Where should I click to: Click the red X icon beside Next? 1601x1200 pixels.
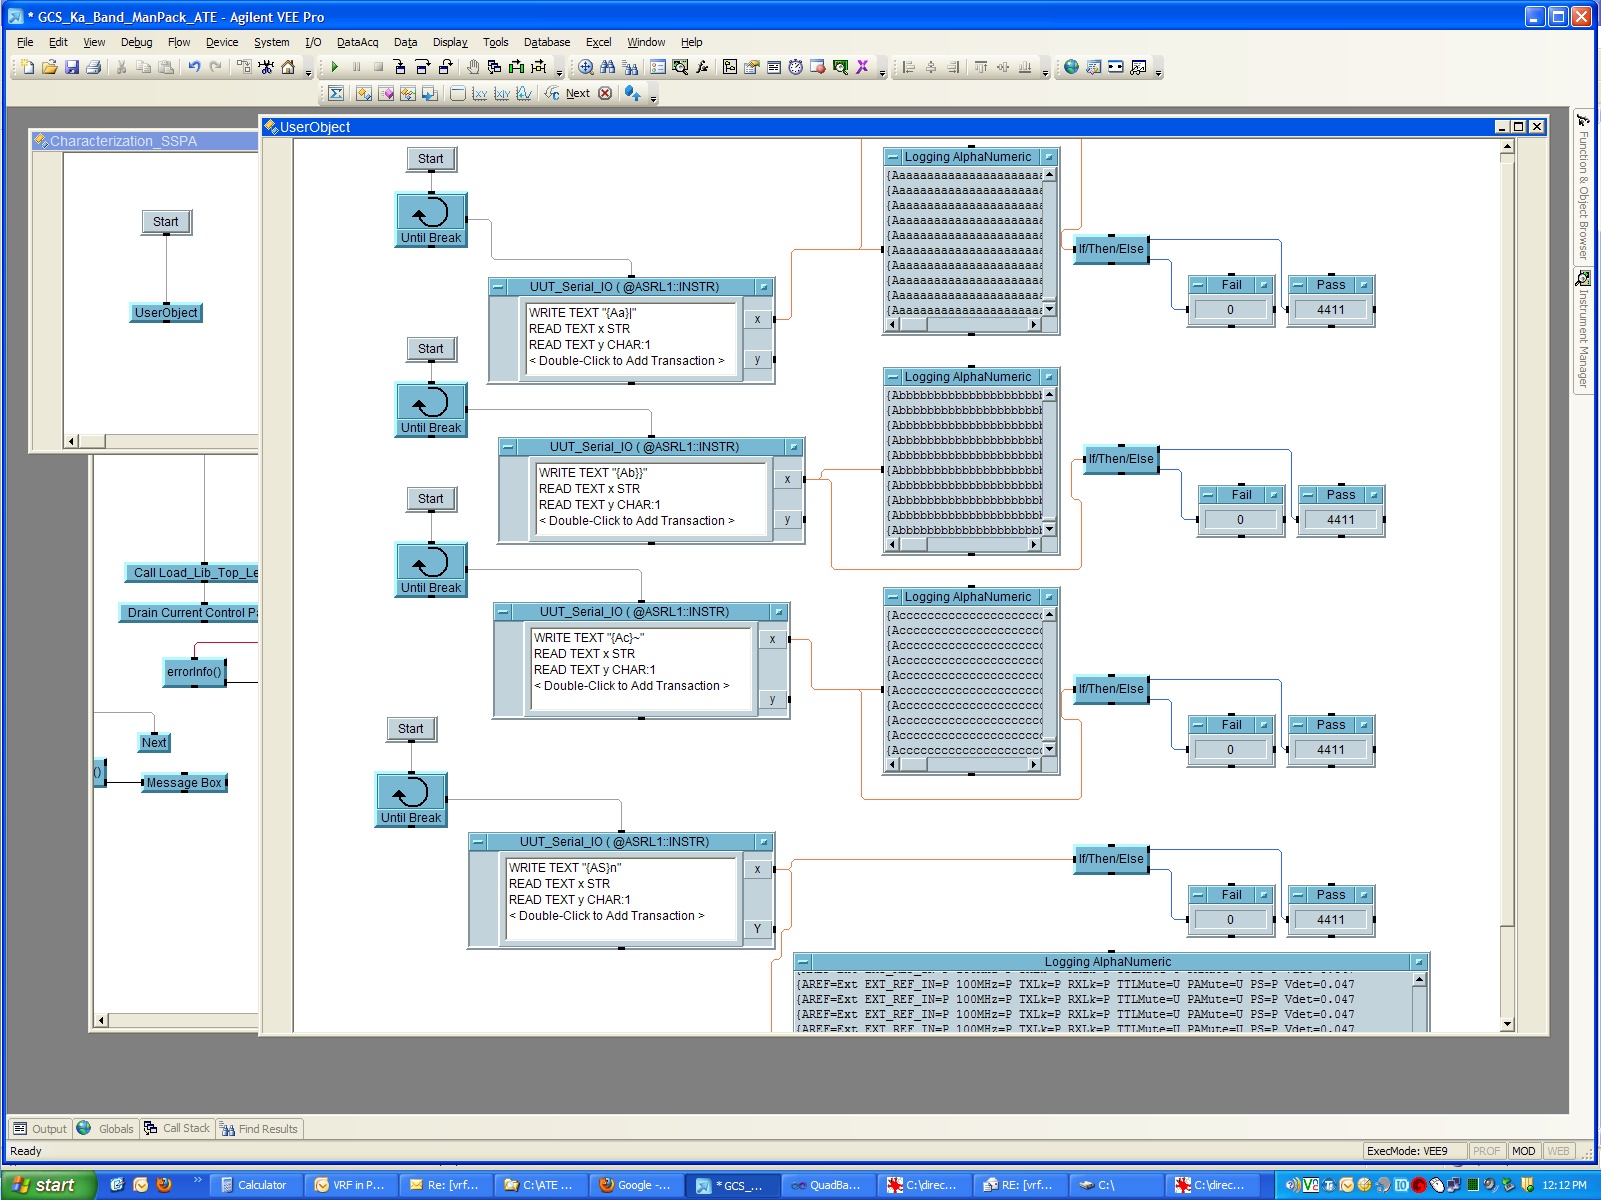(605, 93)
